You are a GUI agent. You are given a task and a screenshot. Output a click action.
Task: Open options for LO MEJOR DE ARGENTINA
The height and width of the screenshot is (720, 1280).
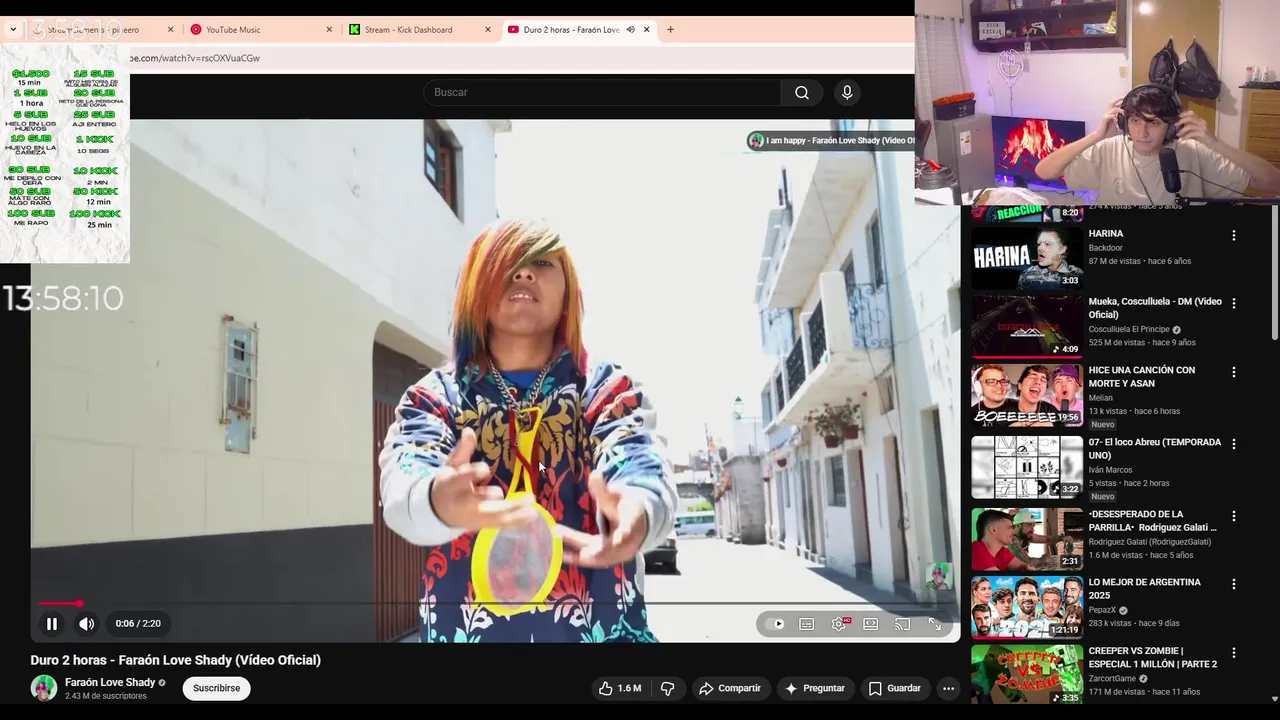pyautogui.click(x=1233, y=584)
